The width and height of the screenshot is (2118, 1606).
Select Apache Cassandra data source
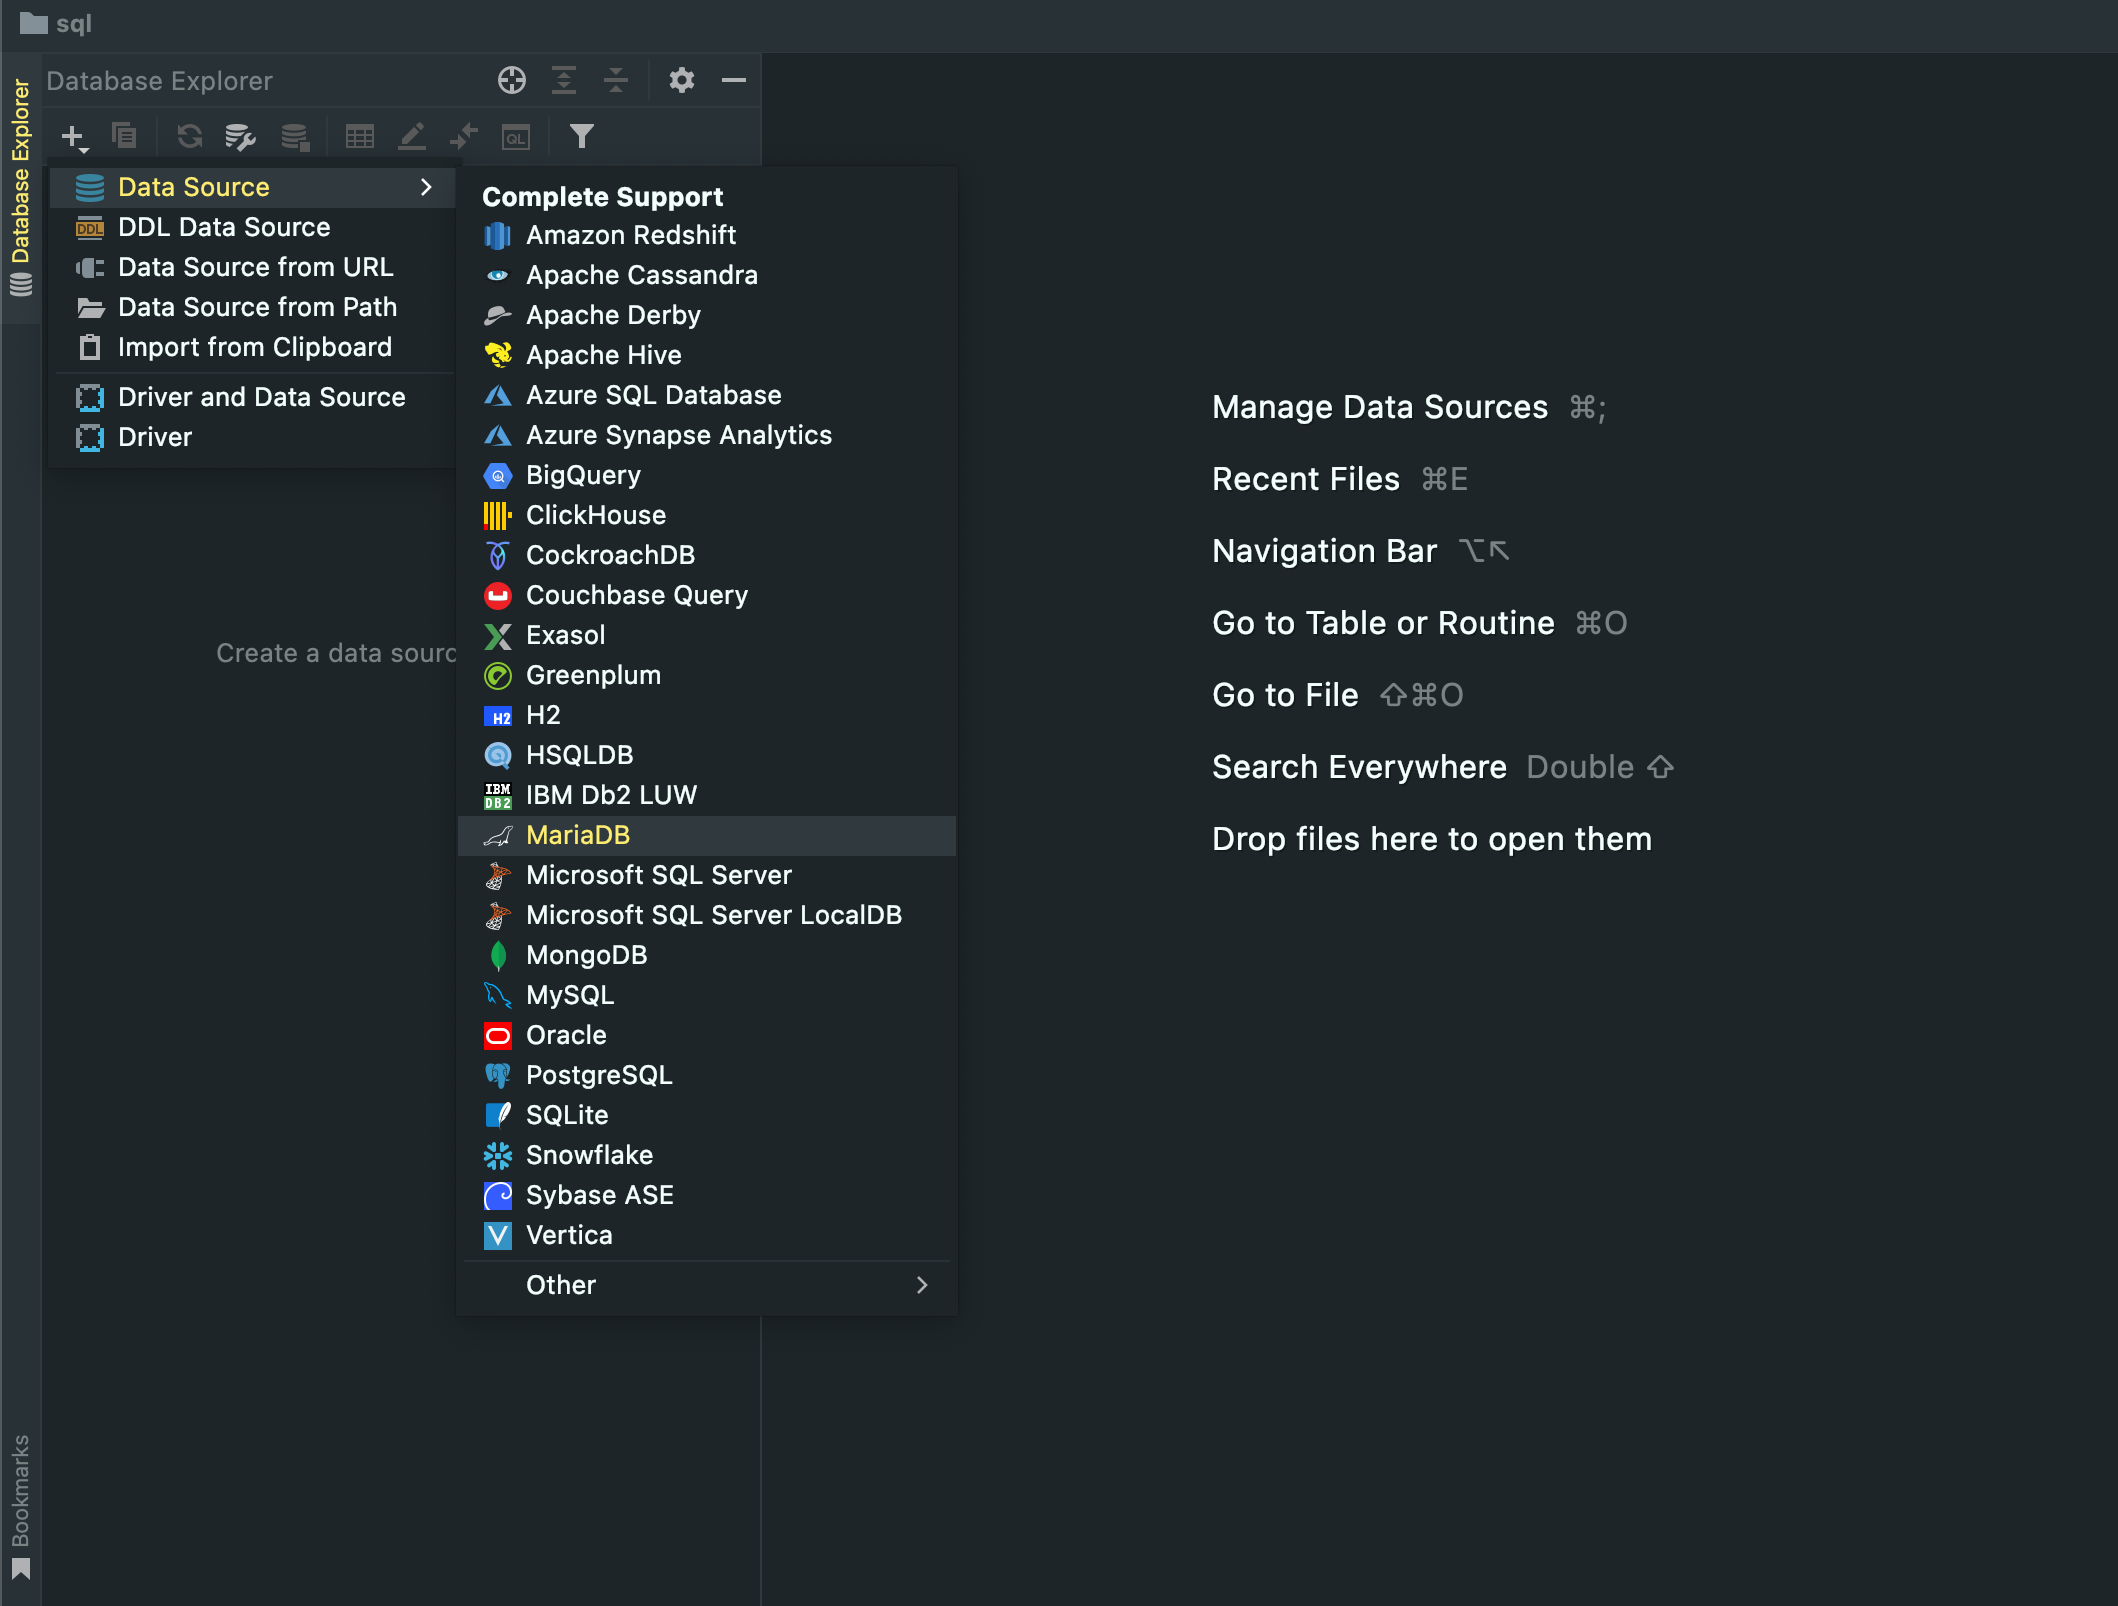(706, 275)
